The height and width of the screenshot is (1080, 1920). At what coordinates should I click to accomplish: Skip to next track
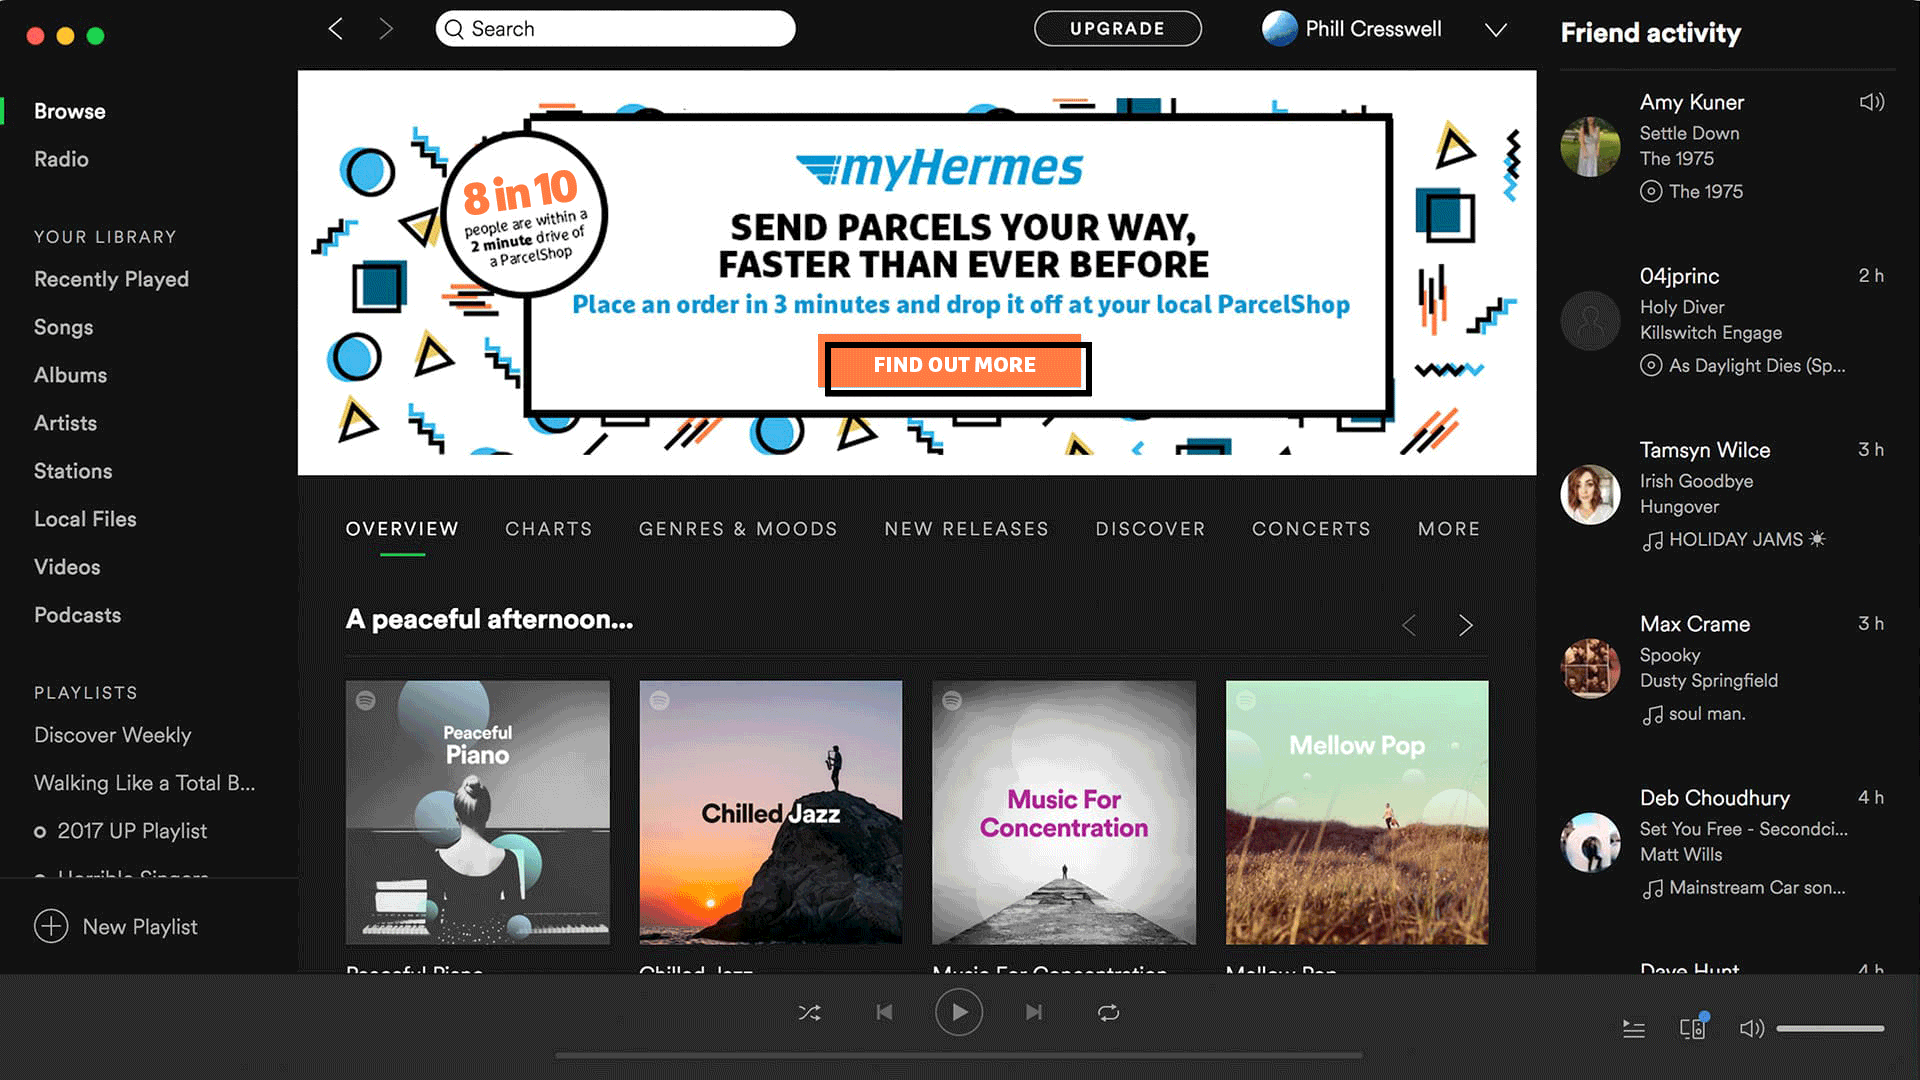point(1034,1013)
